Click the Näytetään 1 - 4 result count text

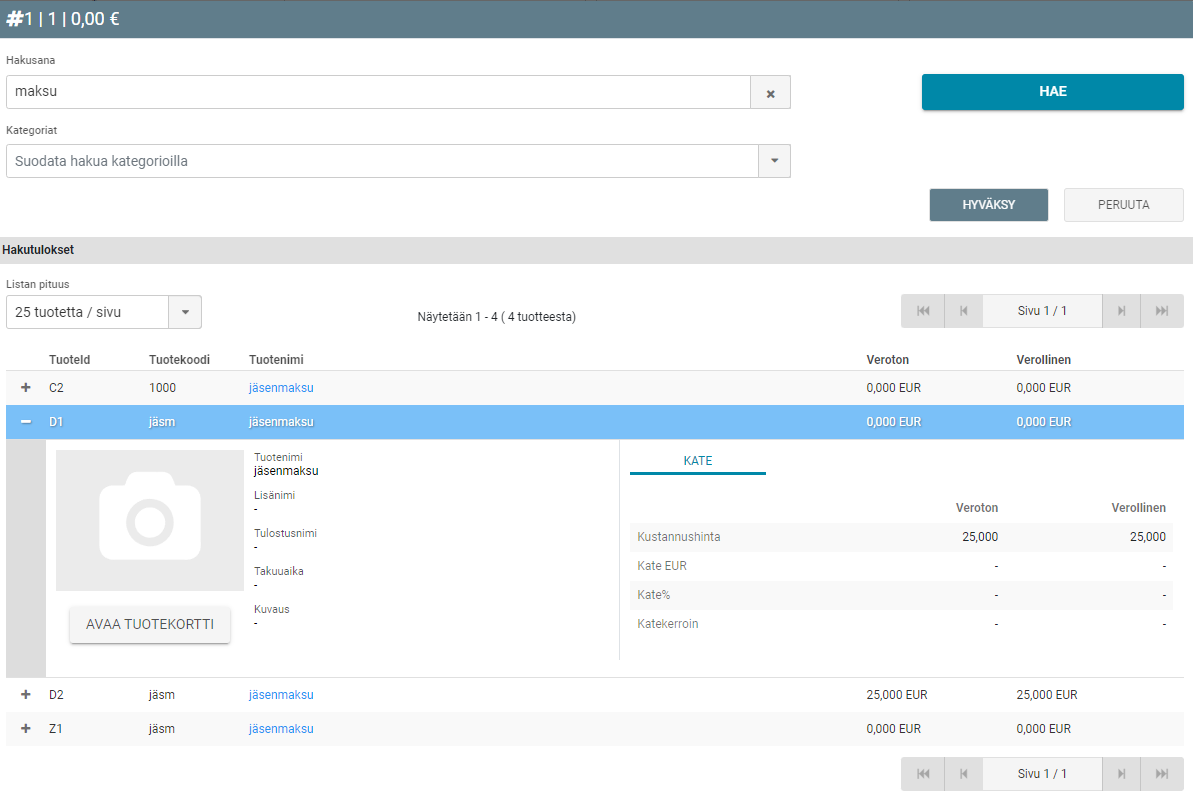[496, 317]
